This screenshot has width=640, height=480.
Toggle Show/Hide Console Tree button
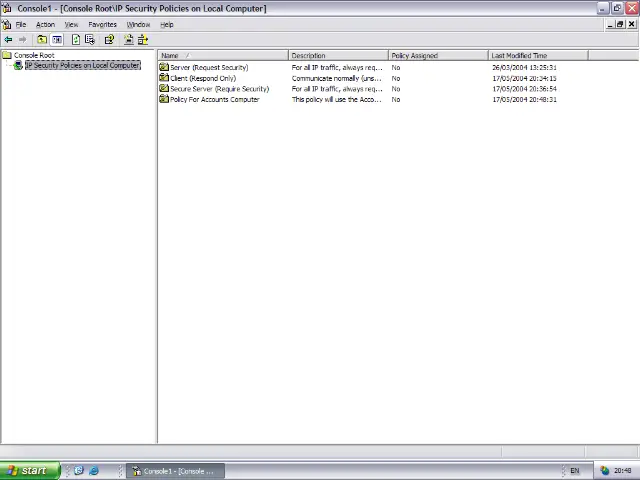57,40
